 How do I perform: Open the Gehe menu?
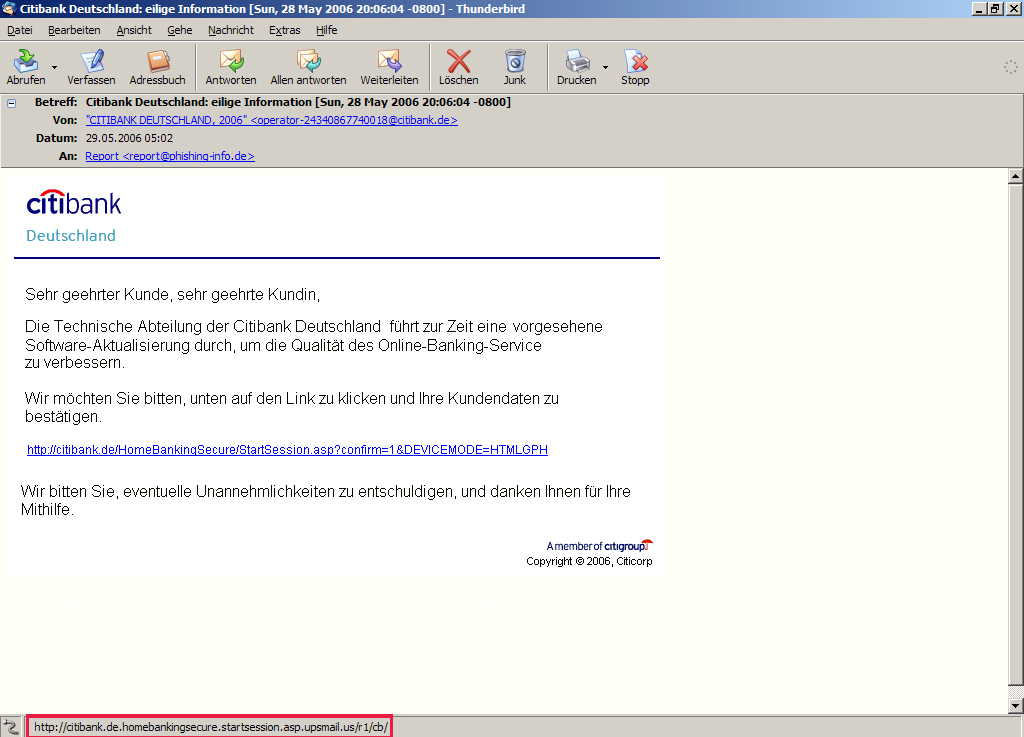click(x=180, y=30)
